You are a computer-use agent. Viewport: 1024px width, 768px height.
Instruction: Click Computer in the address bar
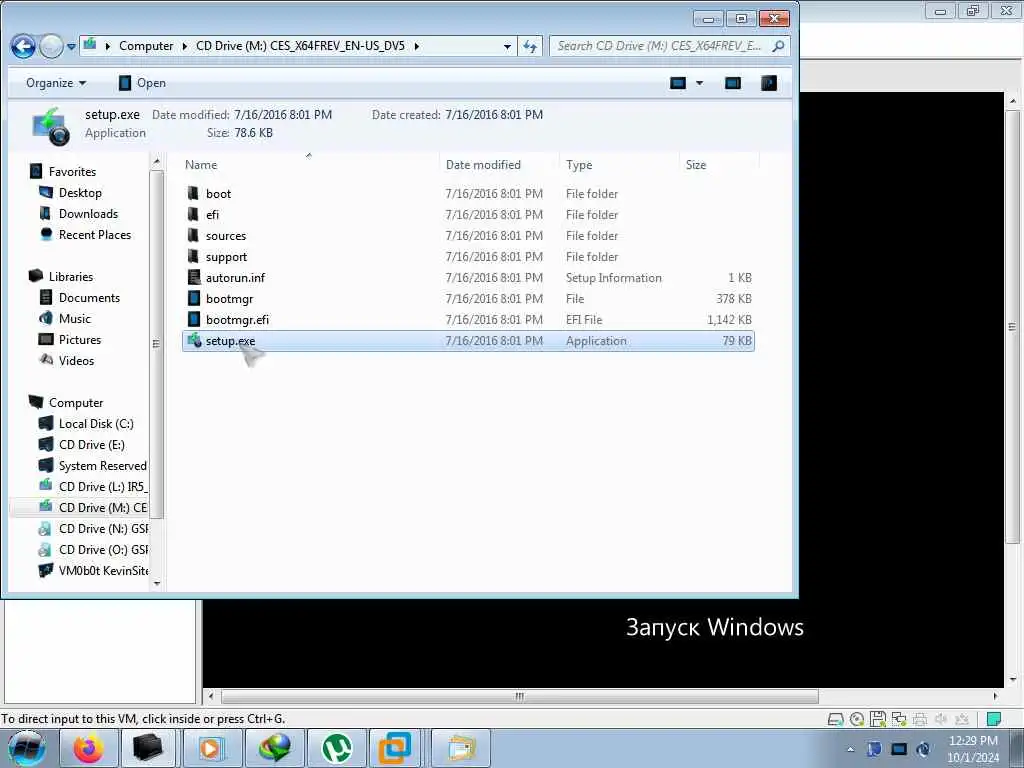[x=146, y=46]
